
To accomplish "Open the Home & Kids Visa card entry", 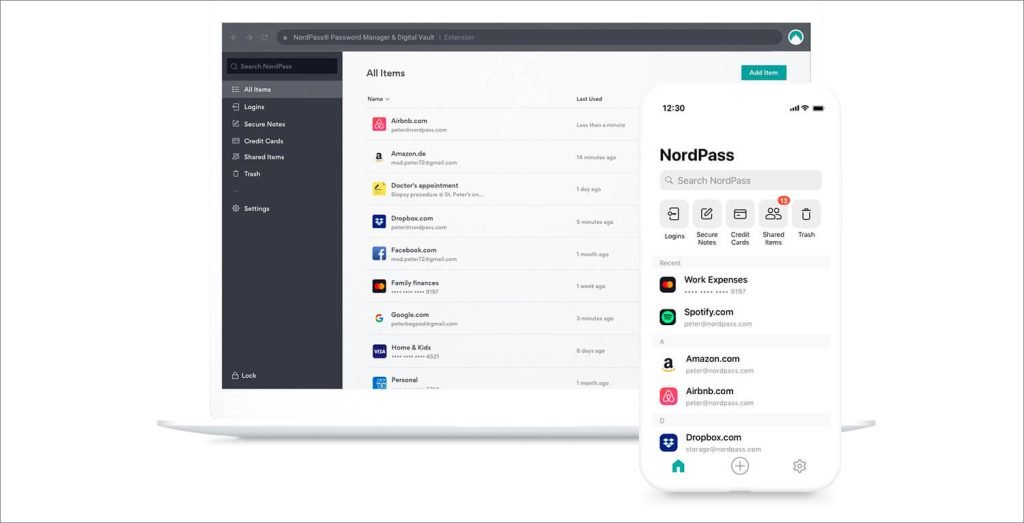I will pos(503,351).
